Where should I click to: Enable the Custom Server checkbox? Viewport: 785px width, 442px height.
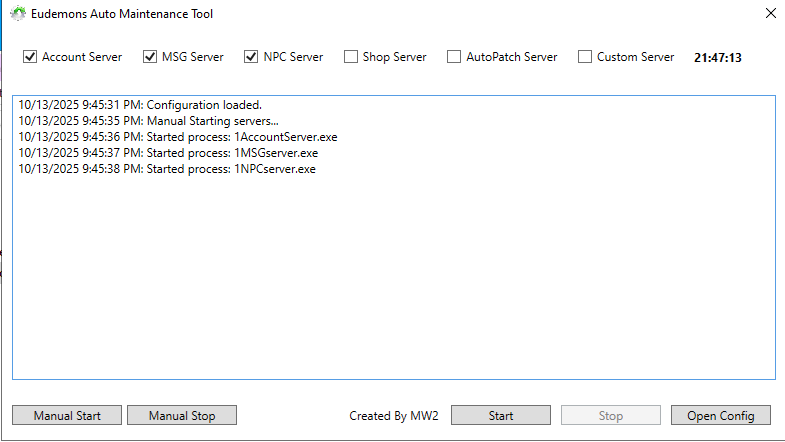point(585,57)
